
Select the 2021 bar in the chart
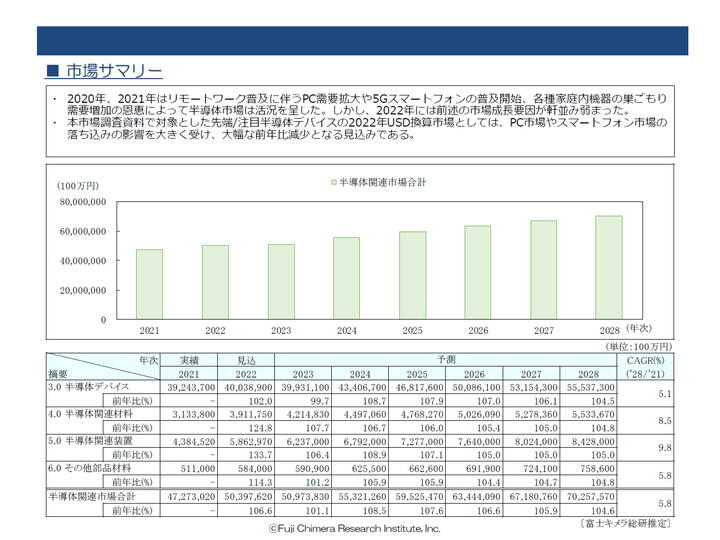149,284
